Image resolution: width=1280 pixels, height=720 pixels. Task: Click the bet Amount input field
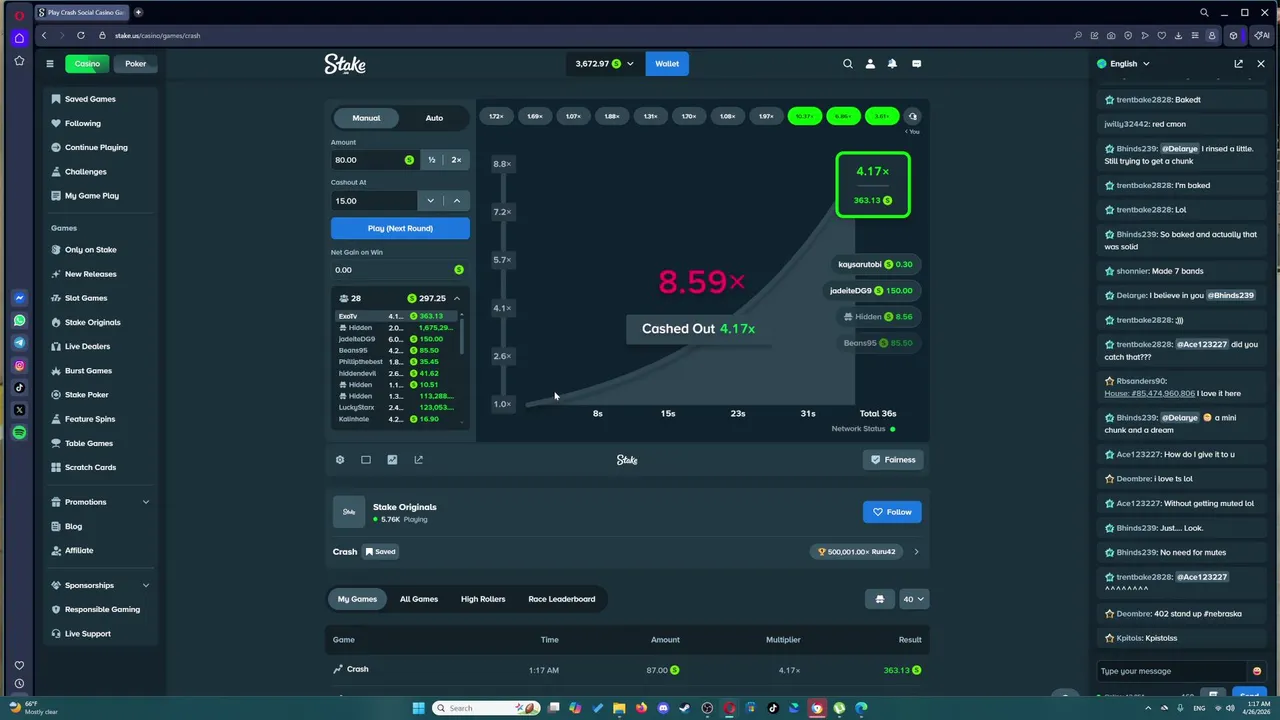(x=375, y=160)
